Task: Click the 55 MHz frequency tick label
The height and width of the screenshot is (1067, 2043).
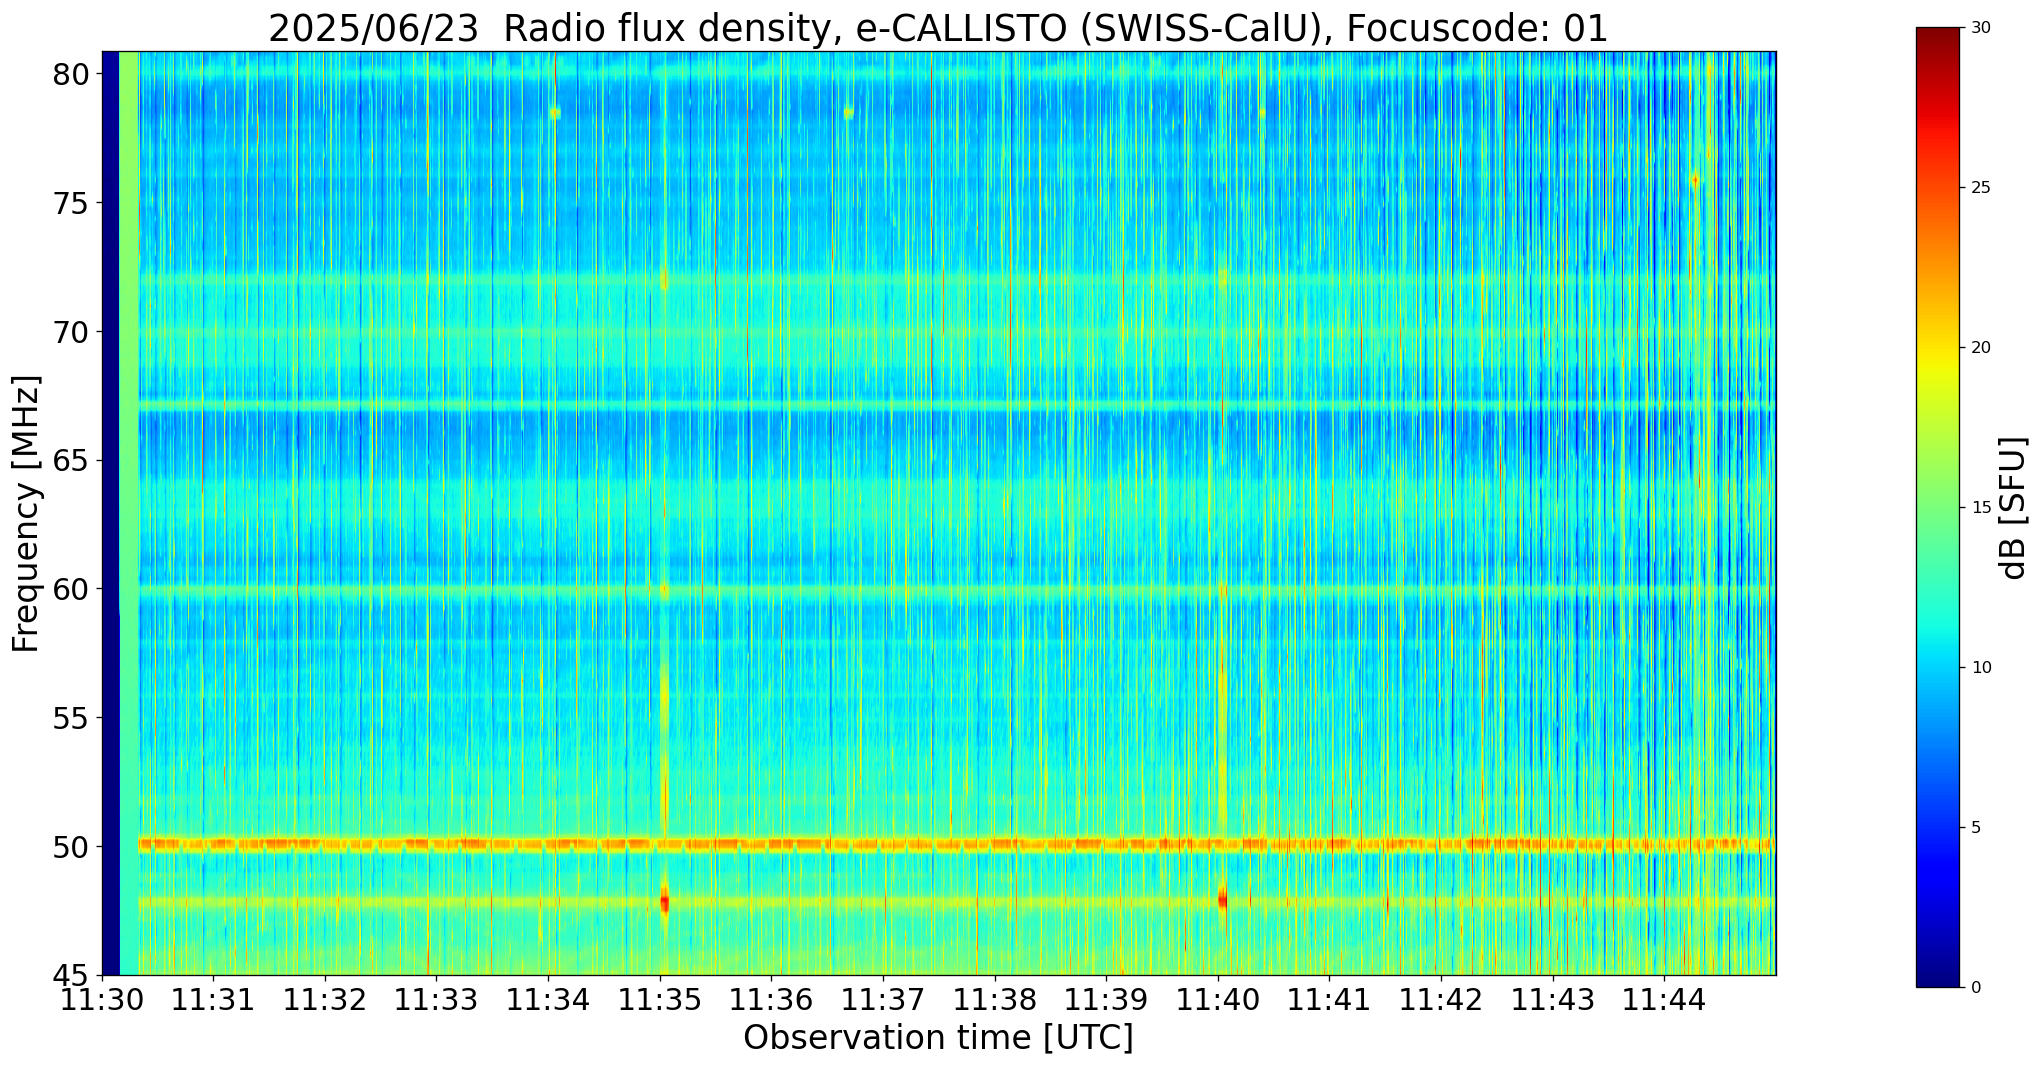Action: pos(73,718)
